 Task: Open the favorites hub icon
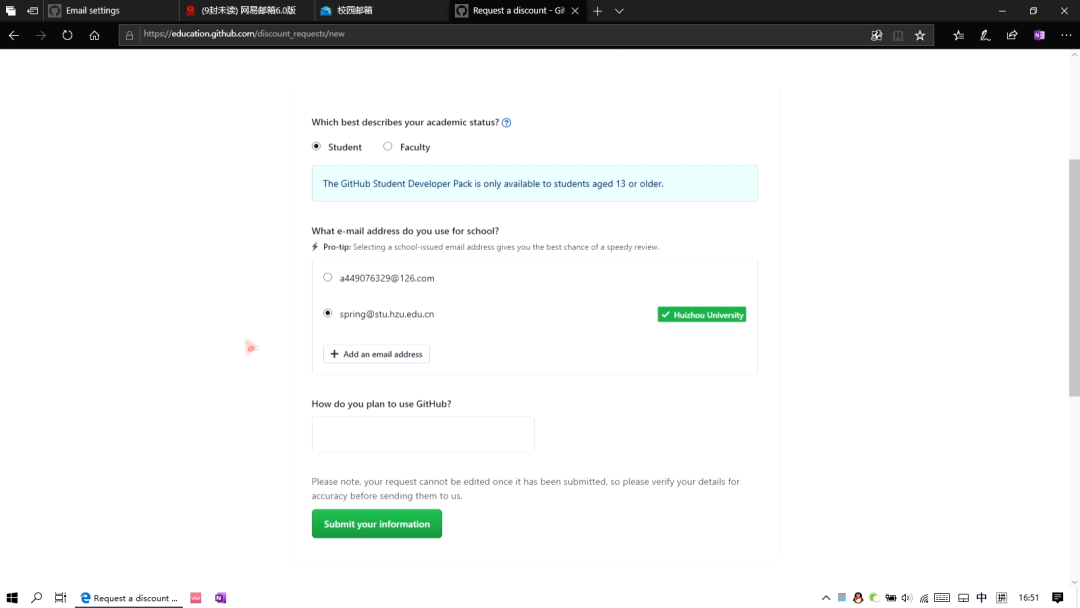959,35
